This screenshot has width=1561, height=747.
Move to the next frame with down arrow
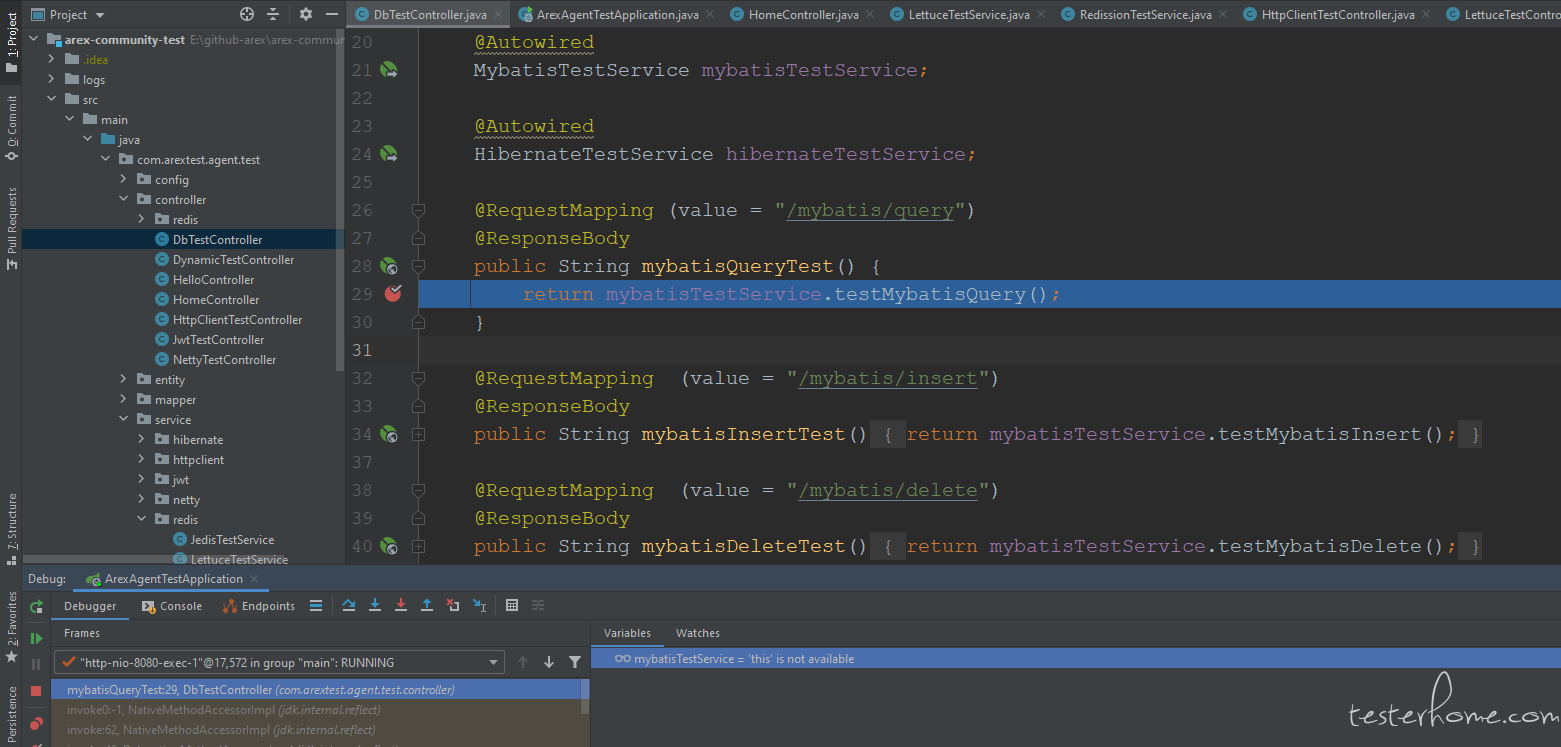(549, 662)
